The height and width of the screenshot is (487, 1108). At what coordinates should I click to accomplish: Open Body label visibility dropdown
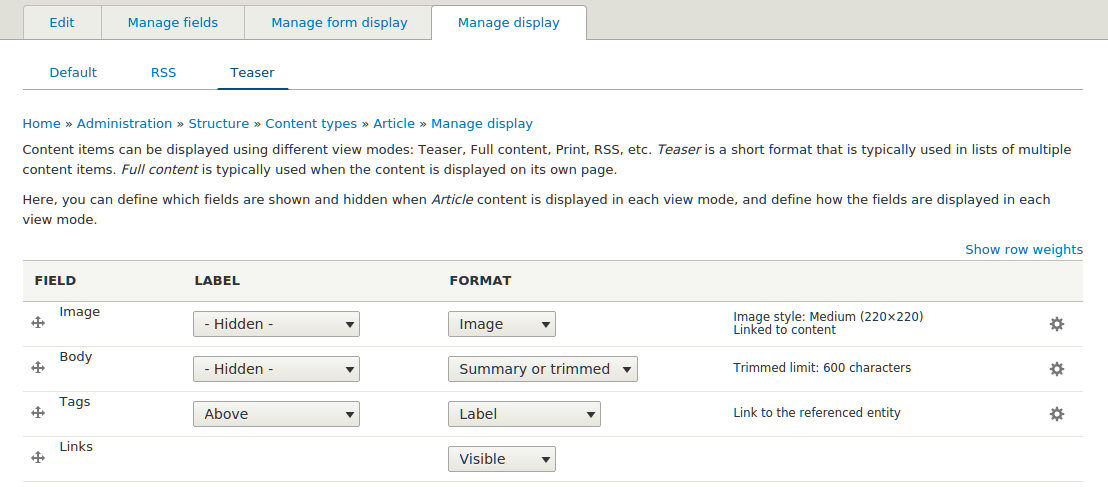(276, 369)
